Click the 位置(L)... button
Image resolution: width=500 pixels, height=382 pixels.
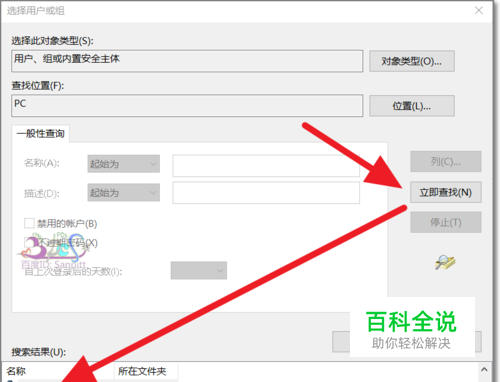(x=412, y=106)
